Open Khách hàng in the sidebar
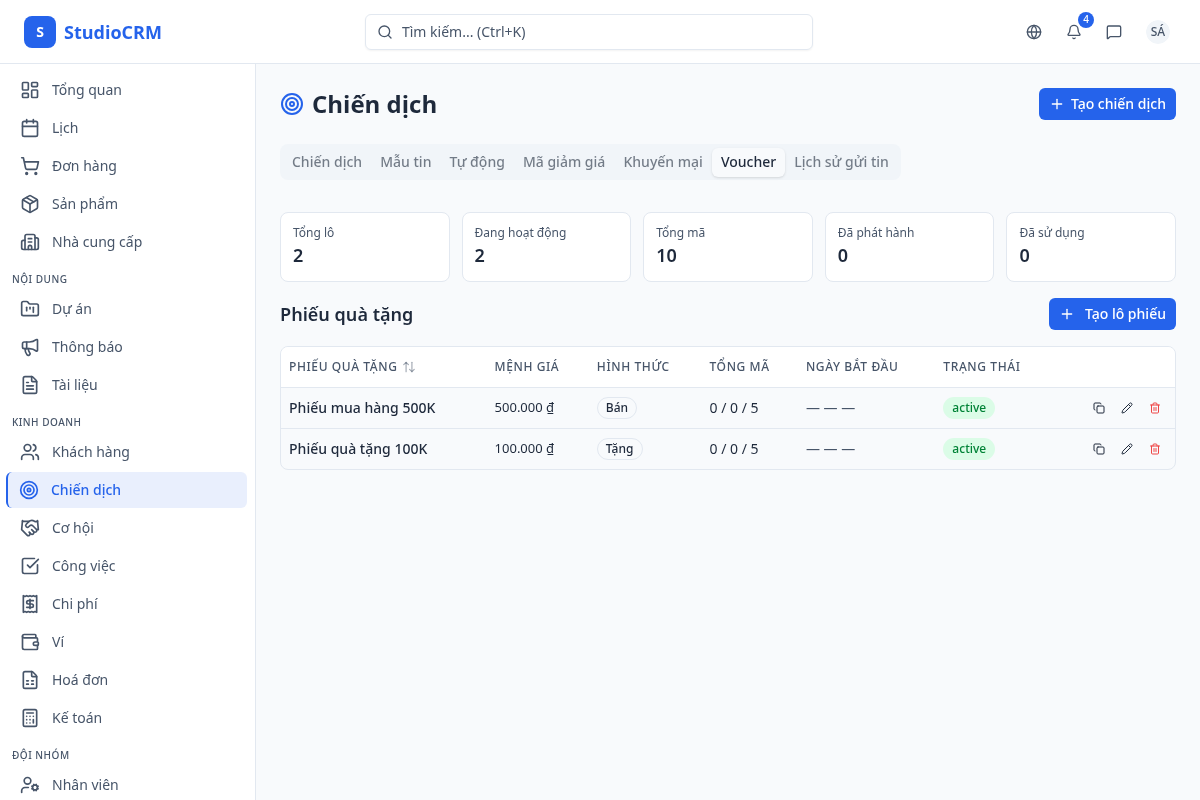Image resolution: width=1200 pixels, height=800 pixels. coord(91,452)
